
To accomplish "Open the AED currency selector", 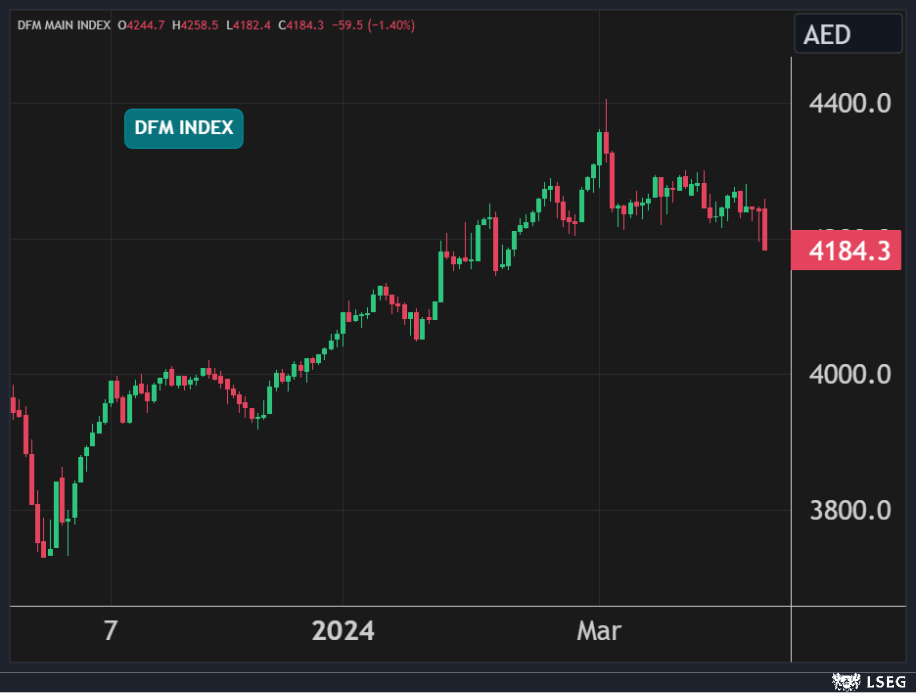I will point(847,35).
